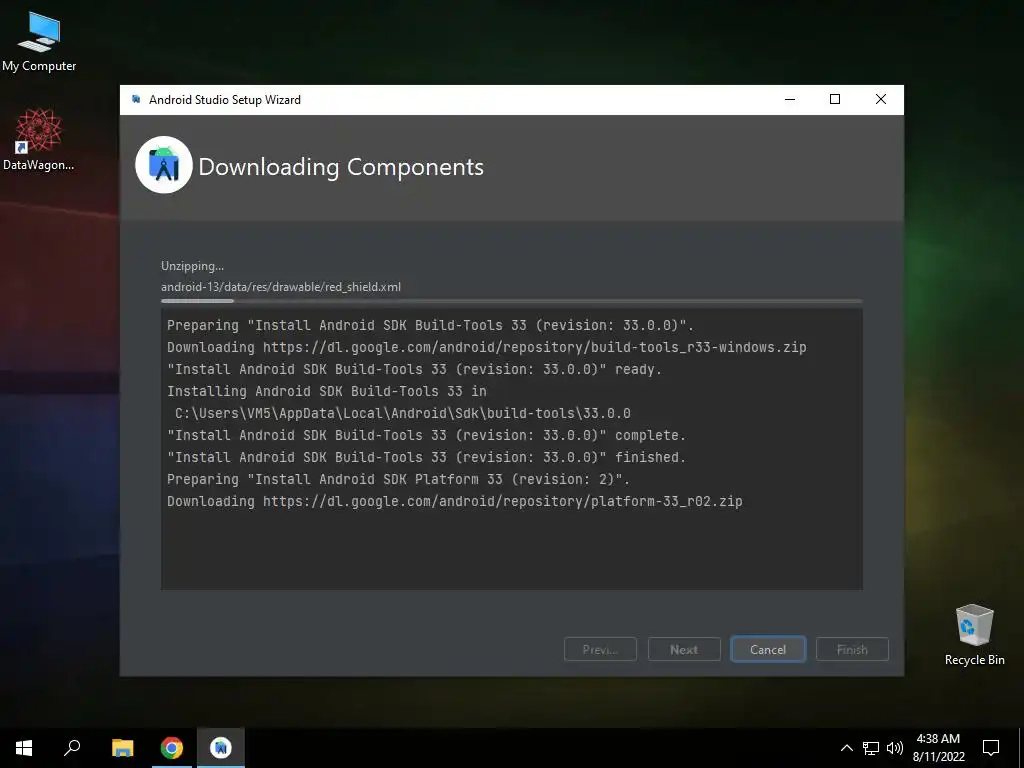The image size is (1024, 768).
Task: Open File Explorer from the taskbar
Action: [x=122, y=748]
